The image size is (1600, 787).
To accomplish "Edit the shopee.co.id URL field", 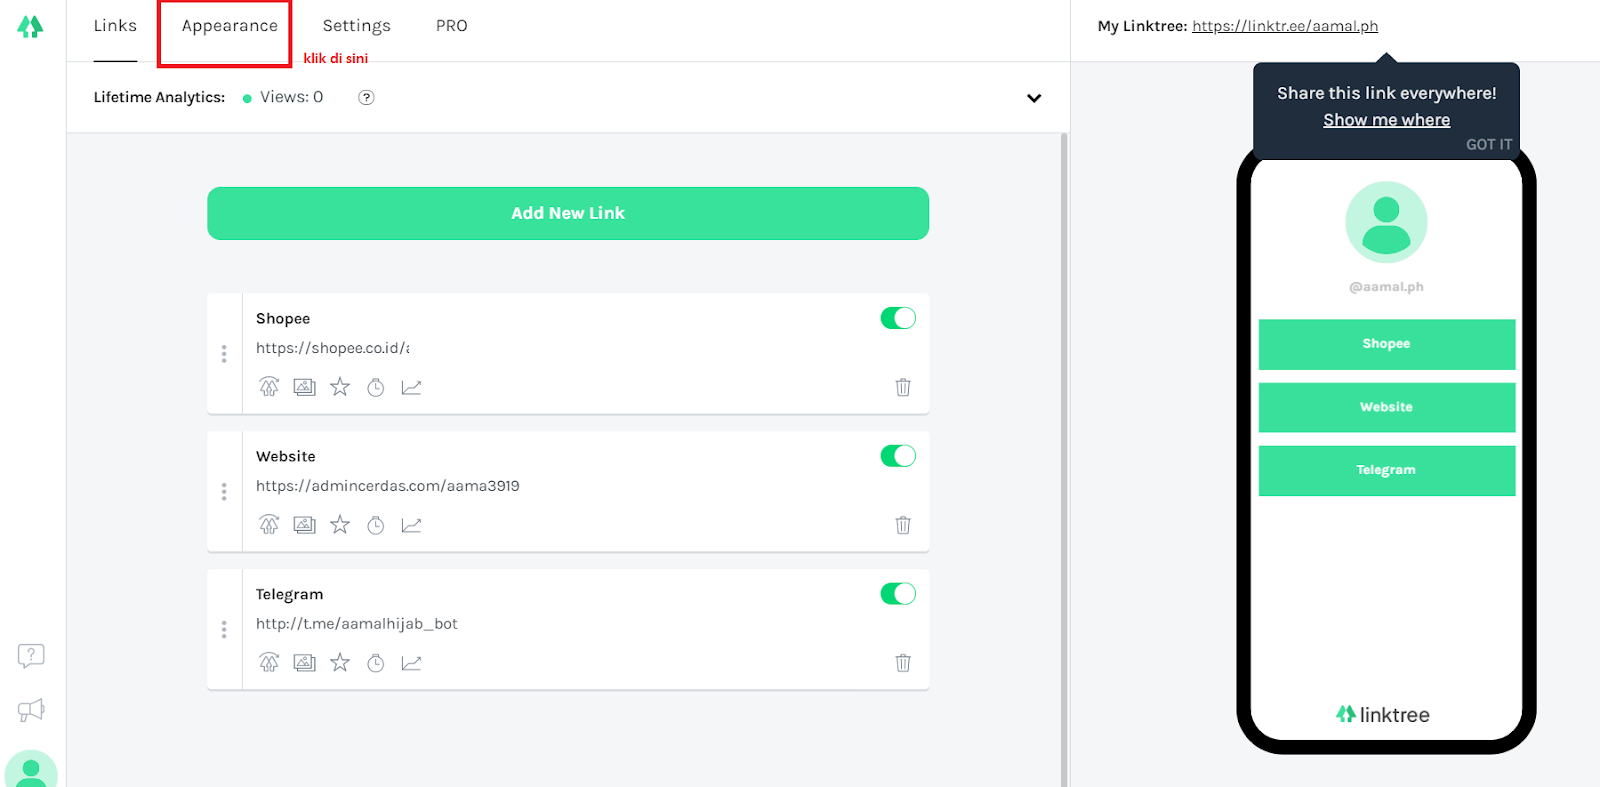I will [x=332, y=348].
